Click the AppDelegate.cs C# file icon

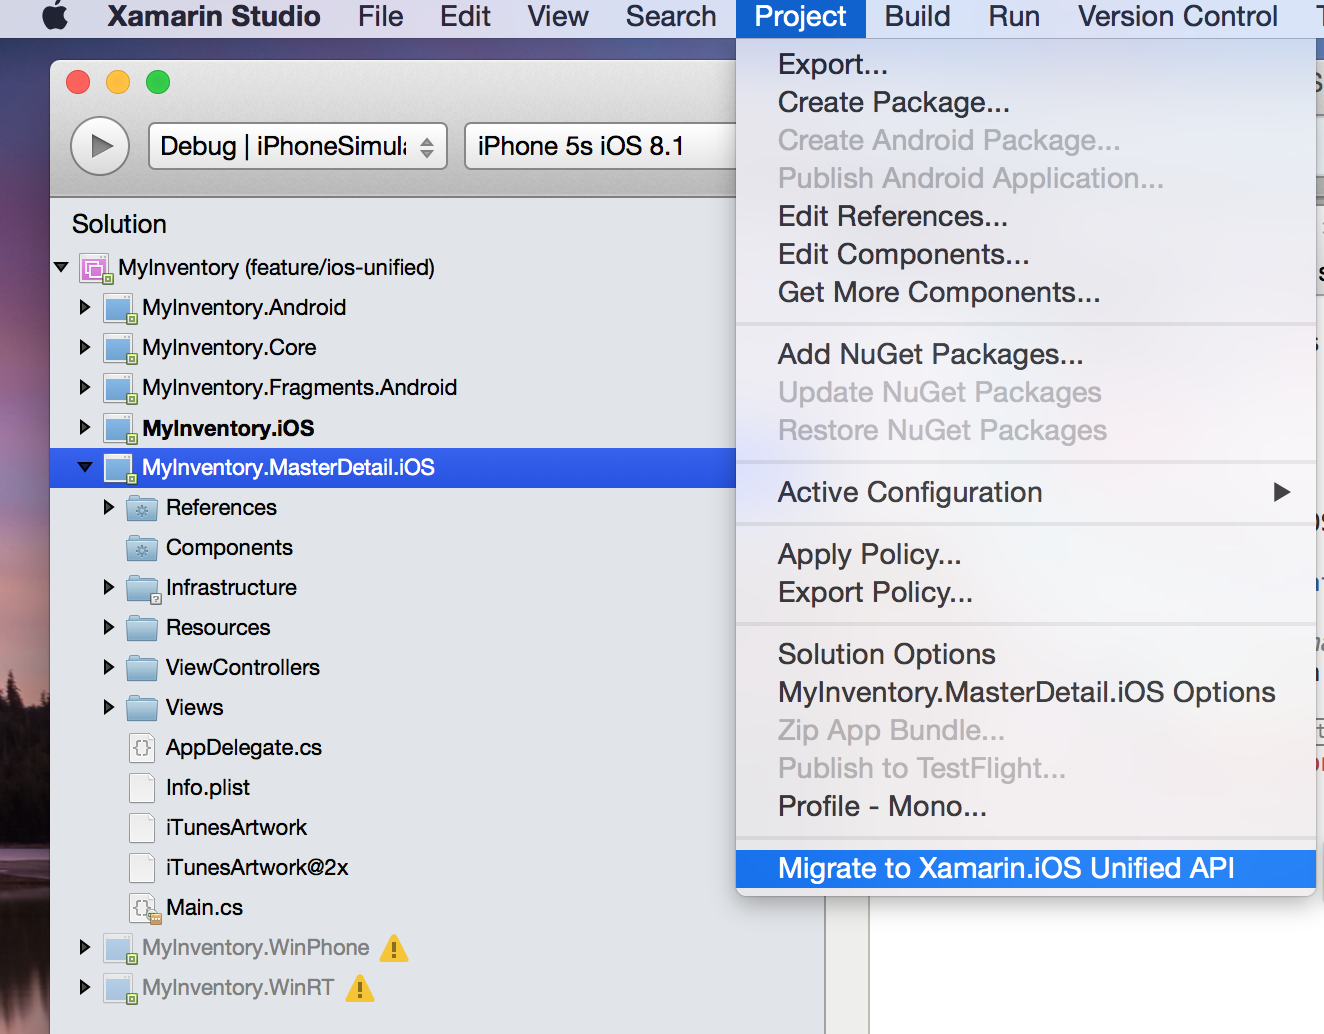142,748
